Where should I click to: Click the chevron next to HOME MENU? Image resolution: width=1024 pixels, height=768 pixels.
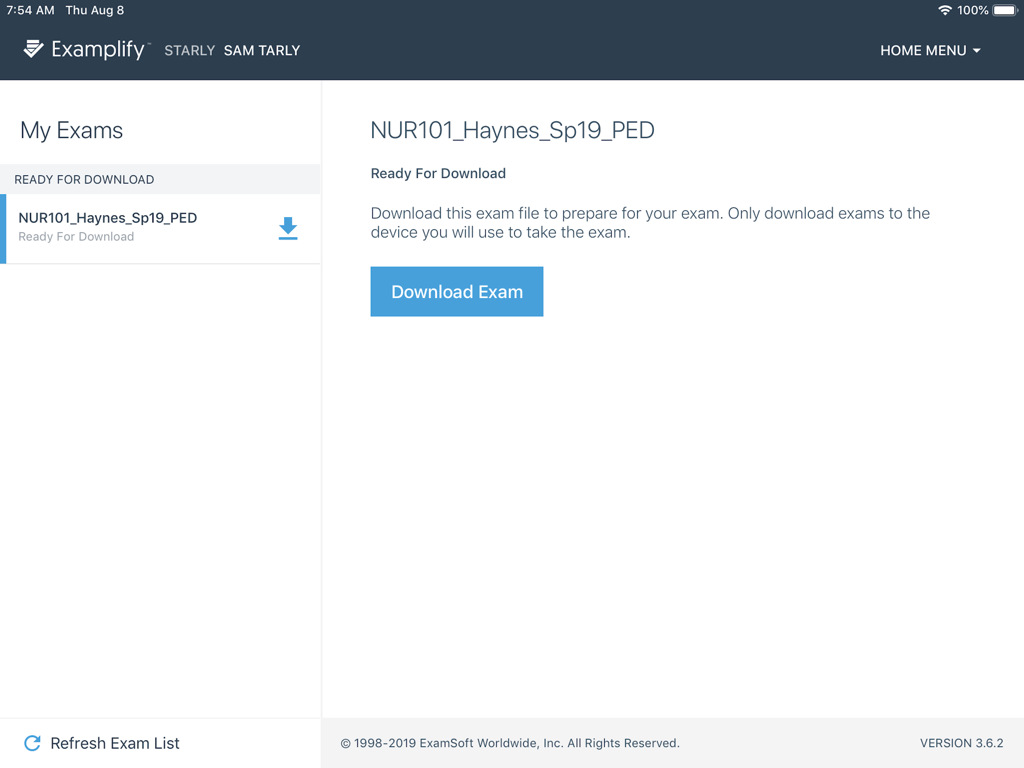(975, 50)
